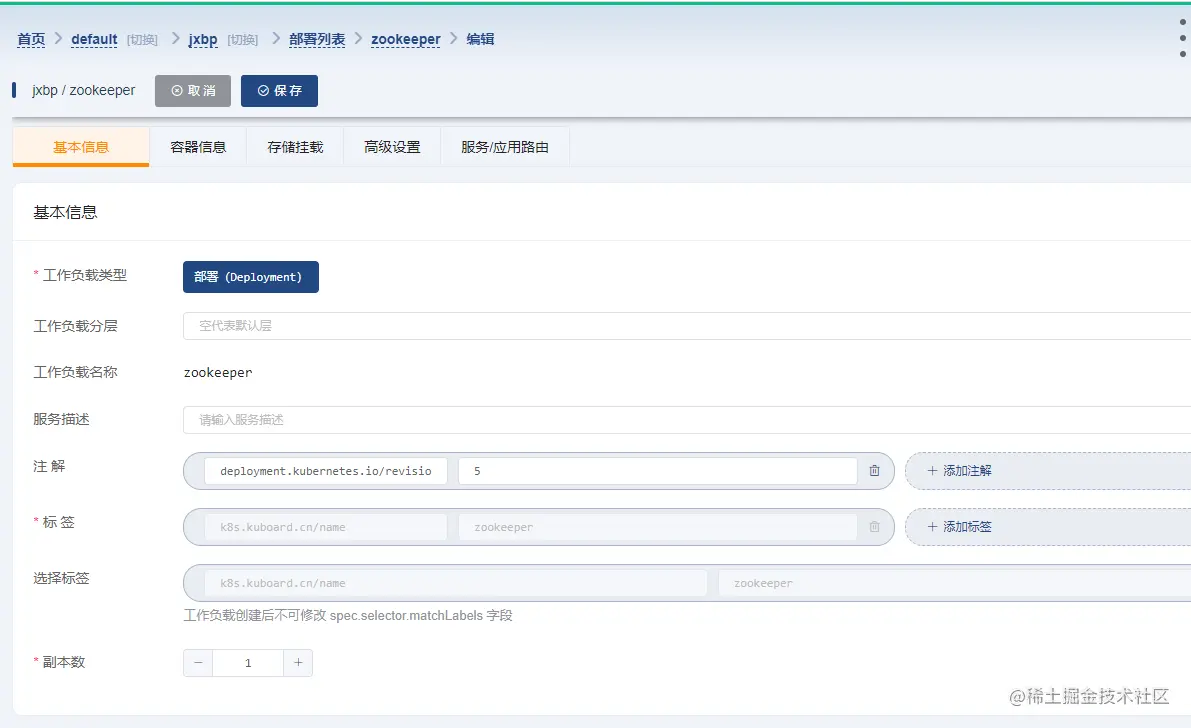Click the 工作负载分层 input field

[687, 325]
